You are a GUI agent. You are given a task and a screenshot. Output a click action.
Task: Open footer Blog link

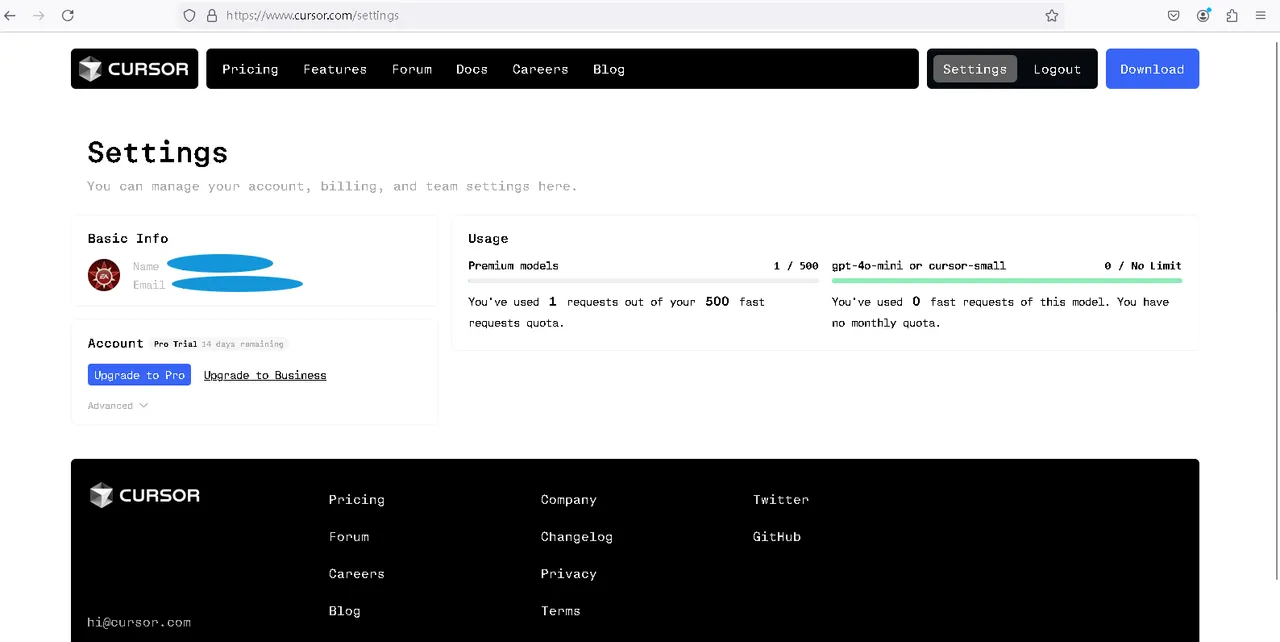345,611
